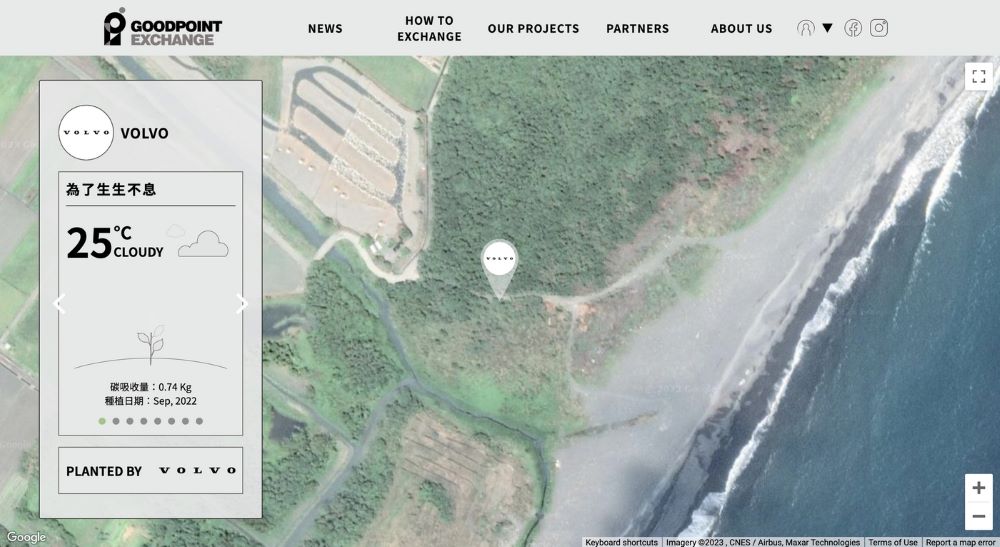This screenshot has width=1000, height=547.
Task: Select the first green carousel dot
Action: tap(102, 421)
